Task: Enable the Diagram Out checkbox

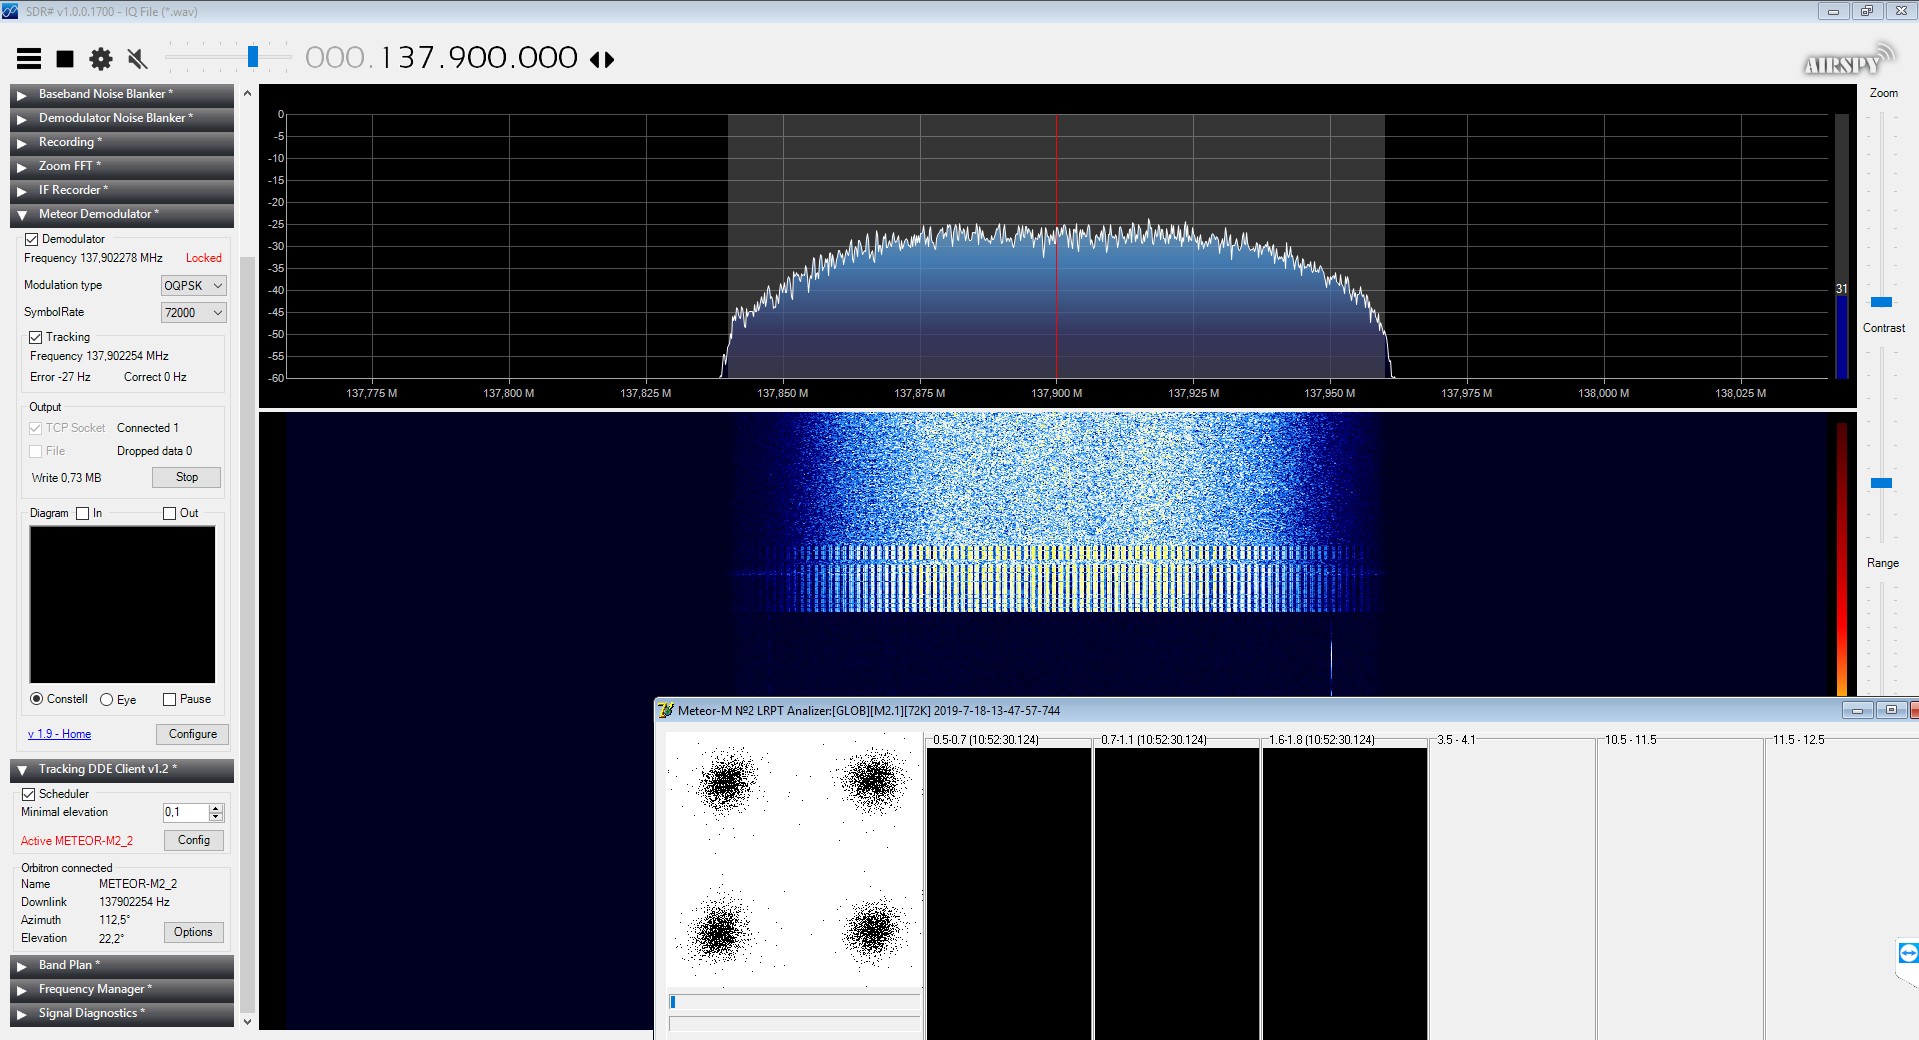Action: tap(169, 513)
